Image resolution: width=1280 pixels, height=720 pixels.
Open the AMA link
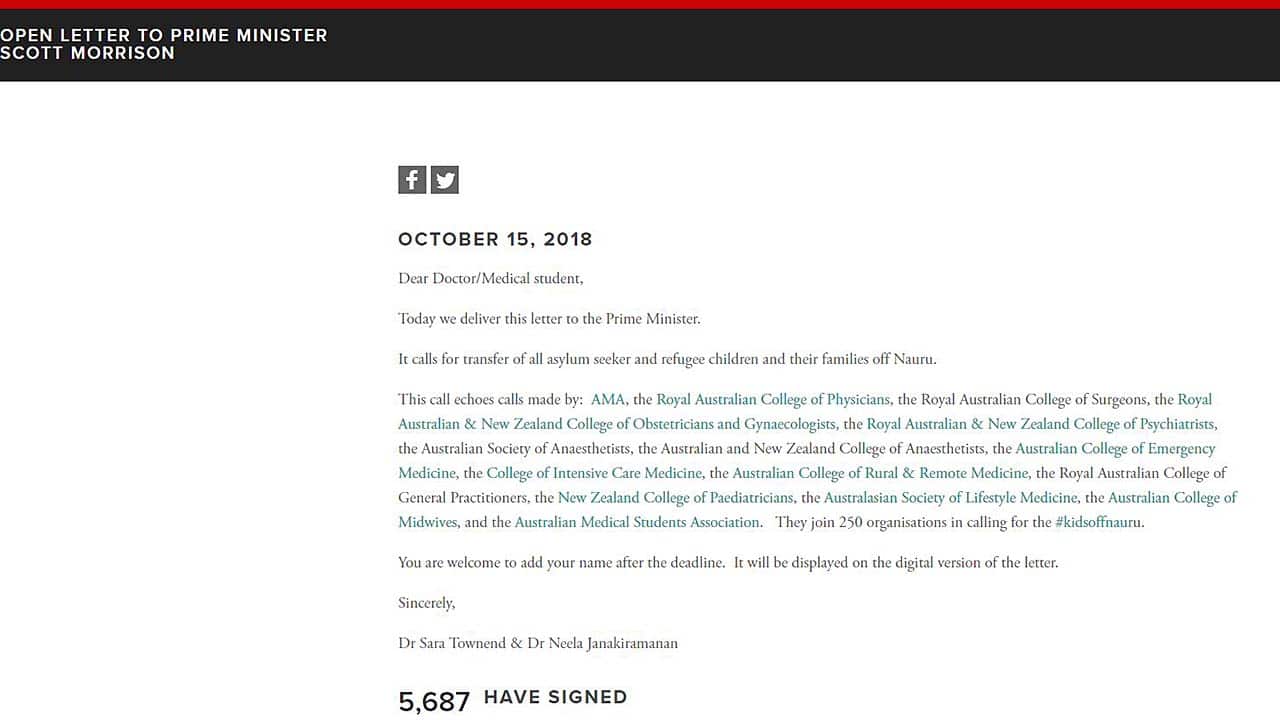point(607,400)
